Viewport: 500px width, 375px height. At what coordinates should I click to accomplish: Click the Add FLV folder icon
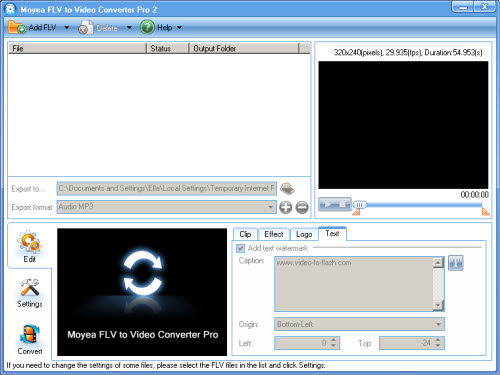17,27
